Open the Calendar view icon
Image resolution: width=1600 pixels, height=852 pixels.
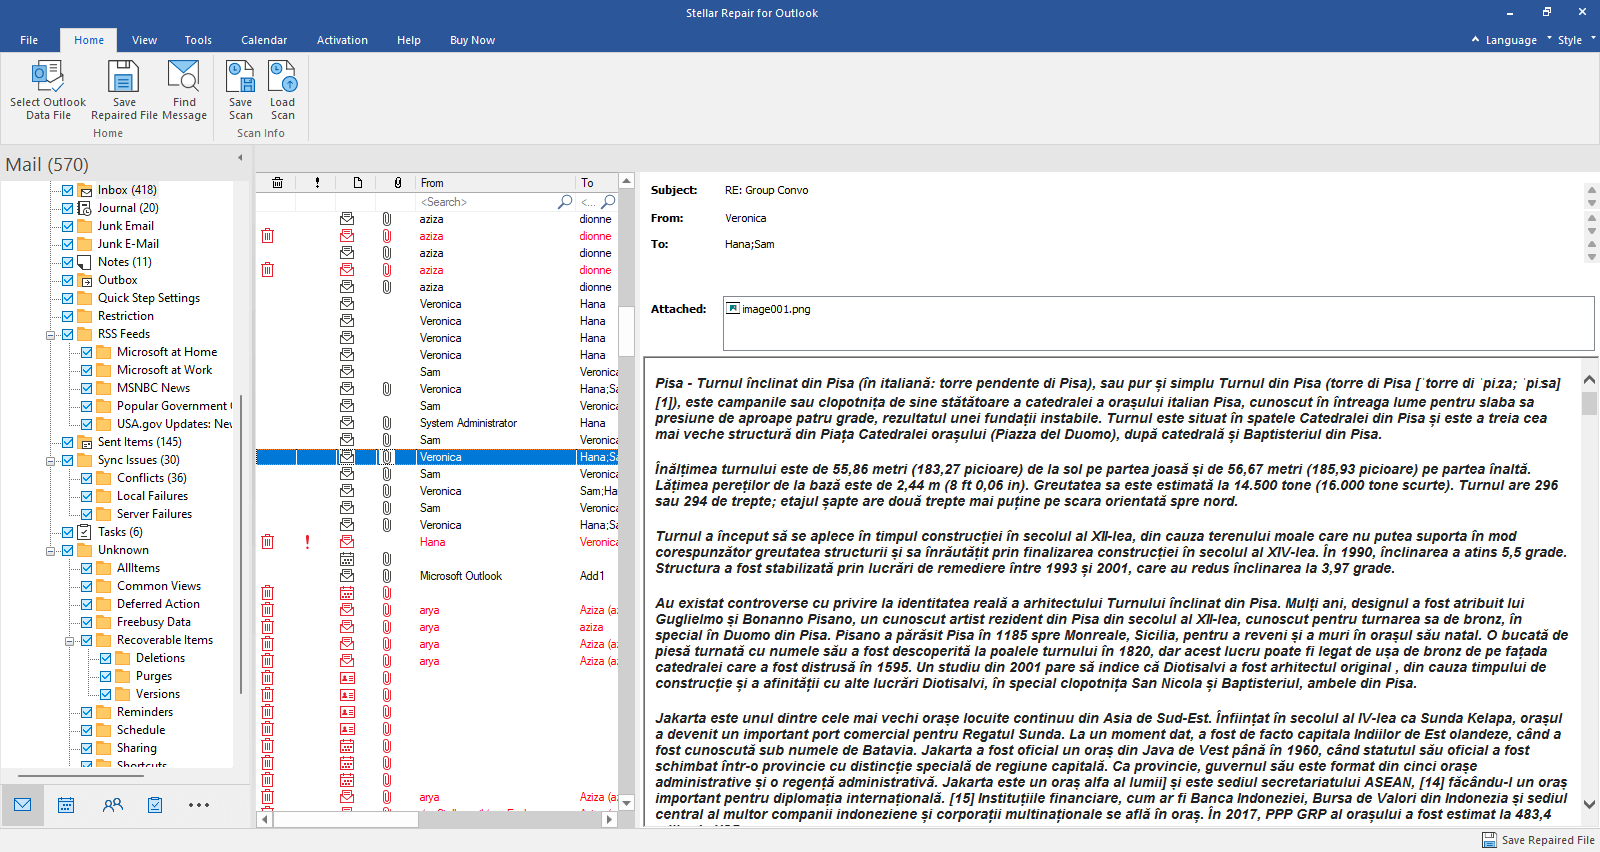[x=66, y=805]
